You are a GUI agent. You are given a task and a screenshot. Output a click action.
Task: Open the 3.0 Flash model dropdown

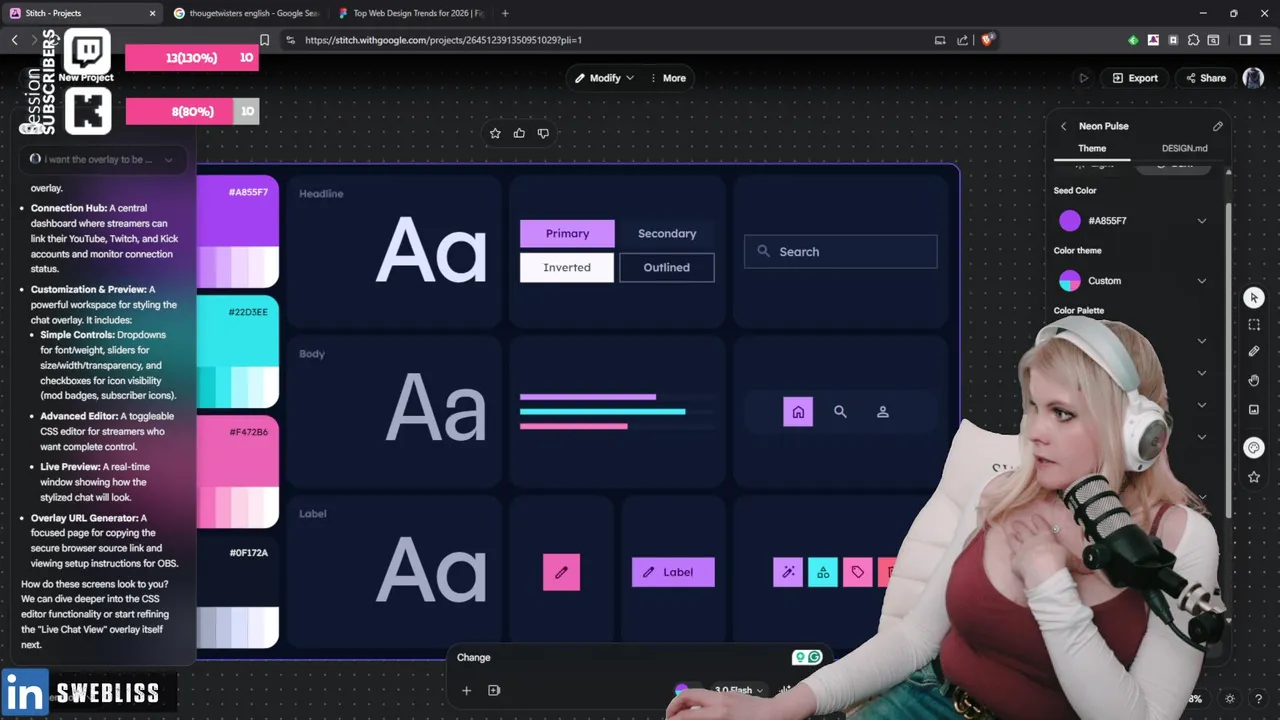point(738,690)
